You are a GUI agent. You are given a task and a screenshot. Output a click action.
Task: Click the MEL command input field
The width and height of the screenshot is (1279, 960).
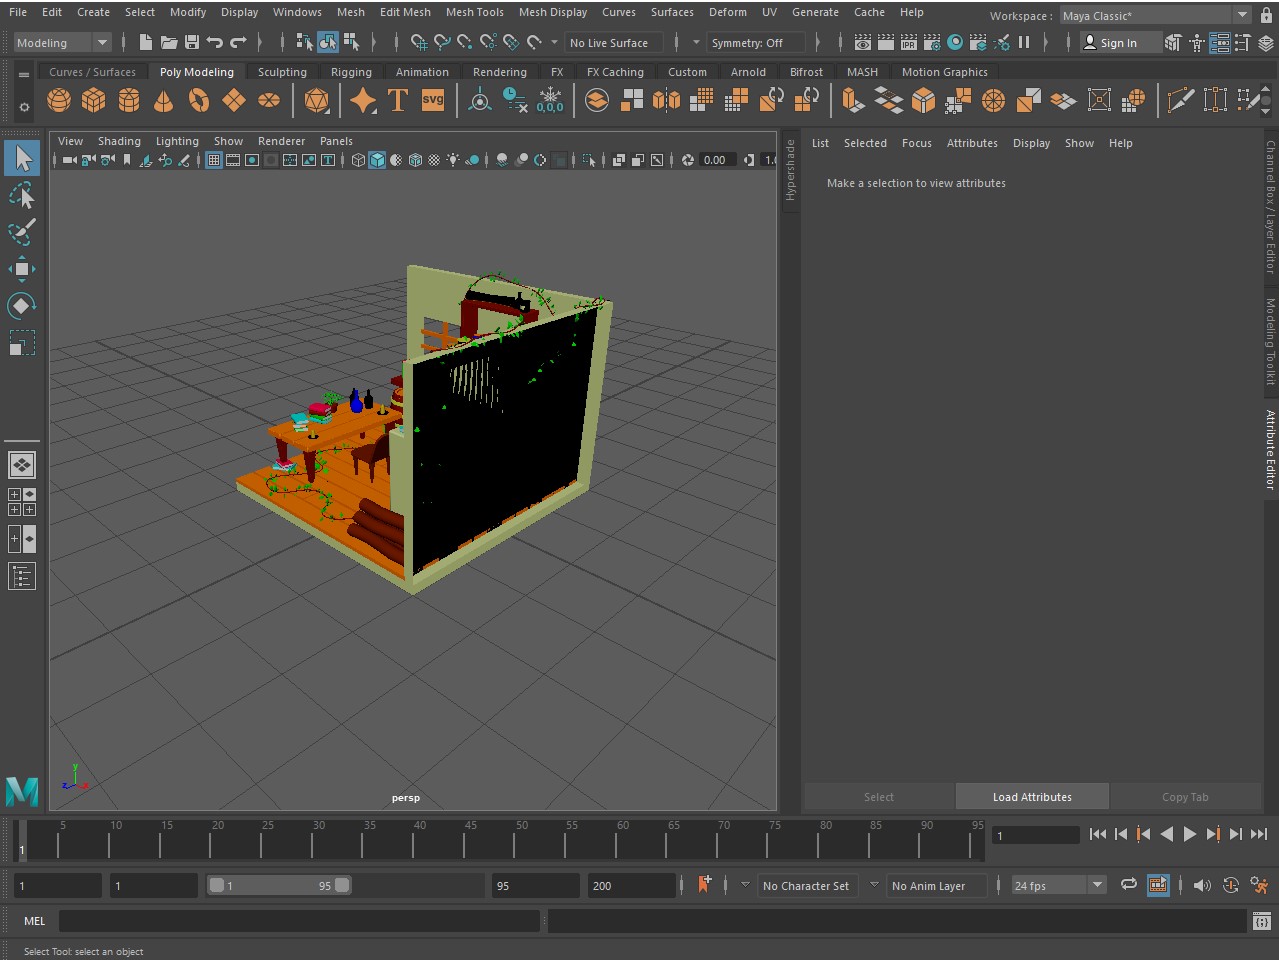point(300,921)
